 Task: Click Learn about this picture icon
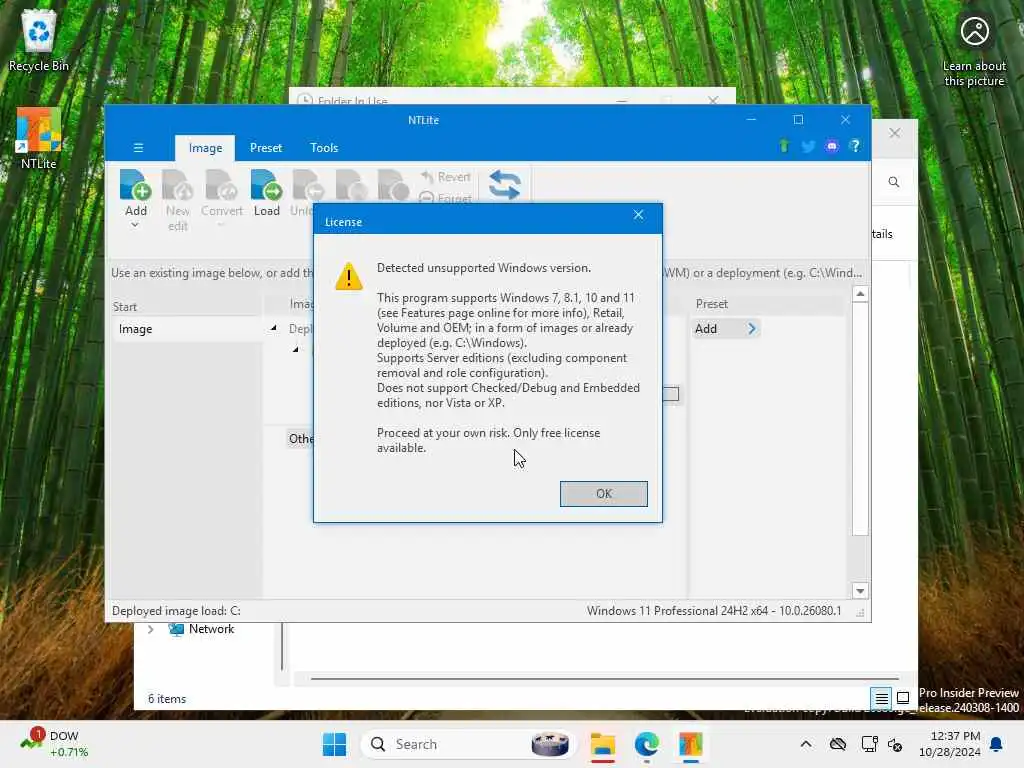coord(974,50)
